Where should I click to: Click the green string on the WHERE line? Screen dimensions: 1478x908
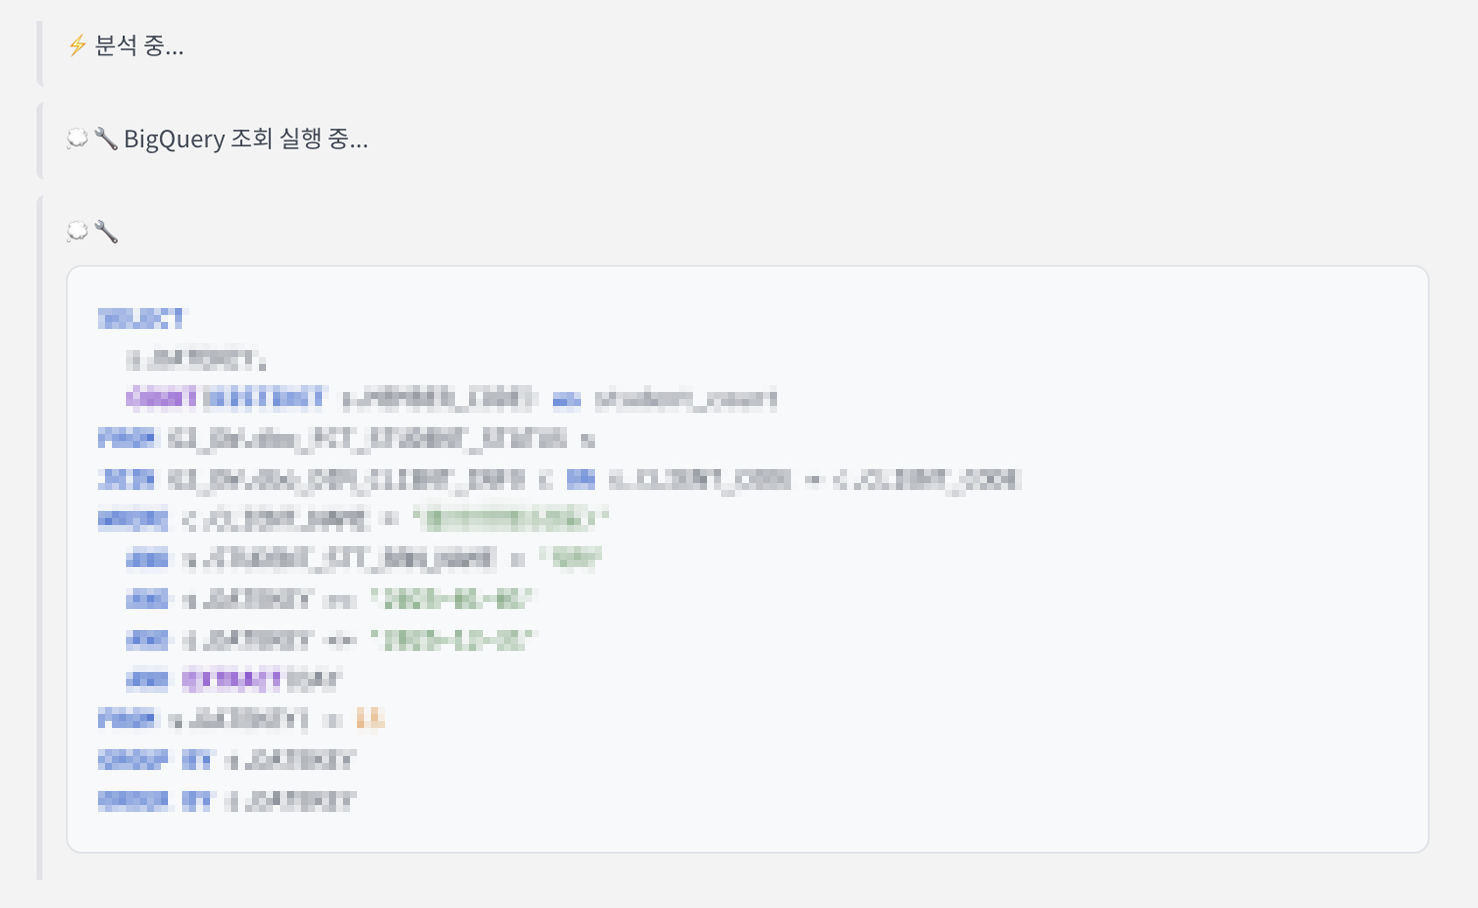tap(512, 519)
